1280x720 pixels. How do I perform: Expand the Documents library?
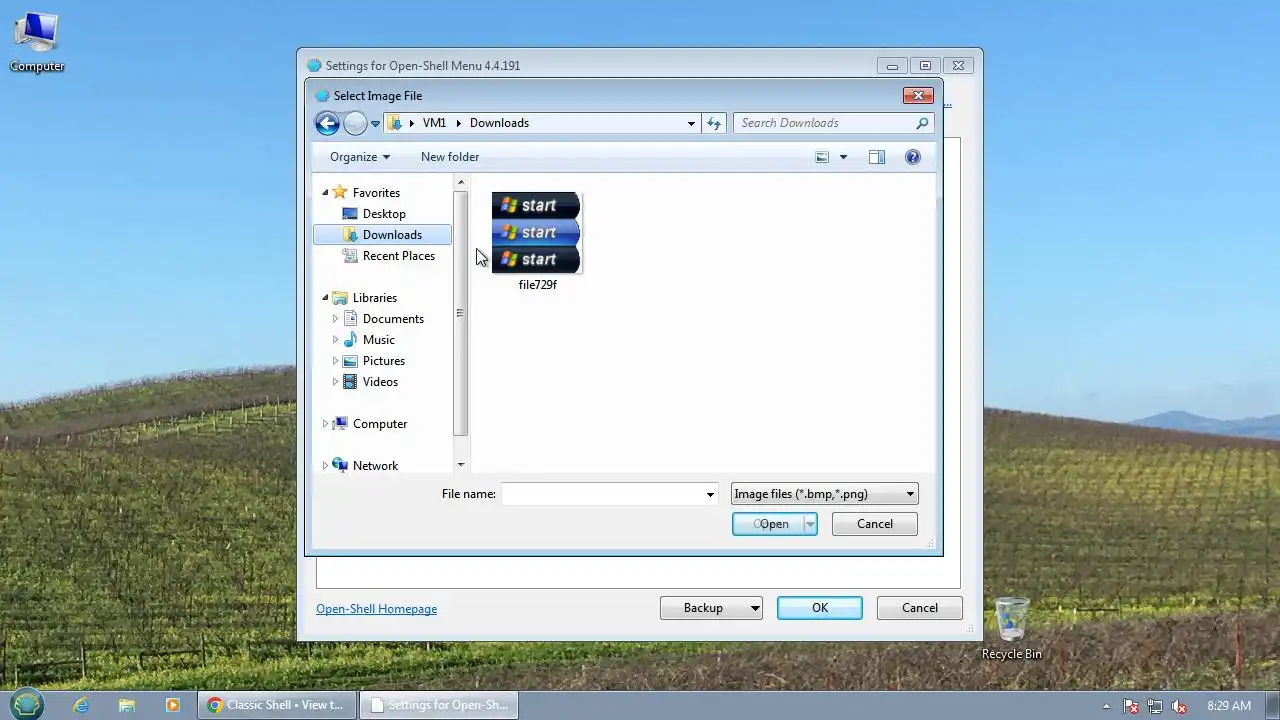click(x=335, y=319)
